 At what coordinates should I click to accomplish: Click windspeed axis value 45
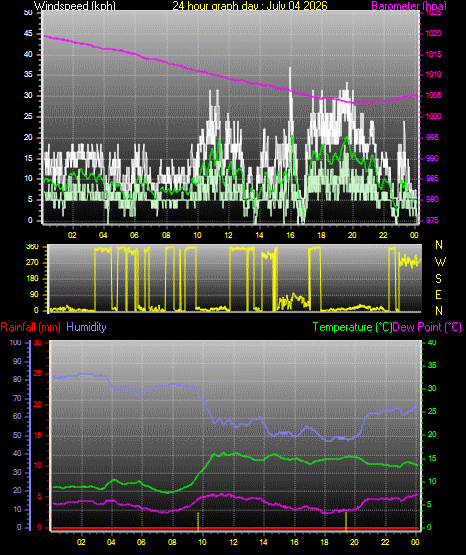pyautogui.click(x=28, y=34)
